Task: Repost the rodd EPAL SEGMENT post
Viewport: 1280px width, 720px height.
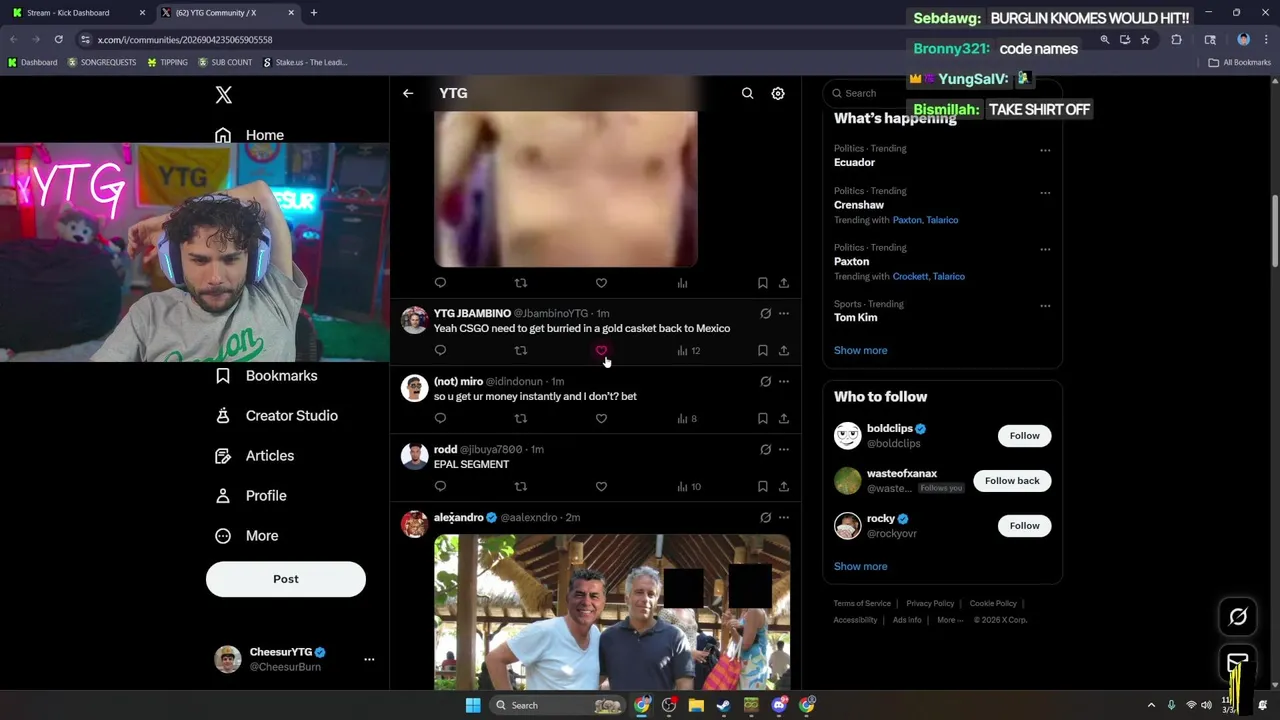Action: tap(520, 487)
